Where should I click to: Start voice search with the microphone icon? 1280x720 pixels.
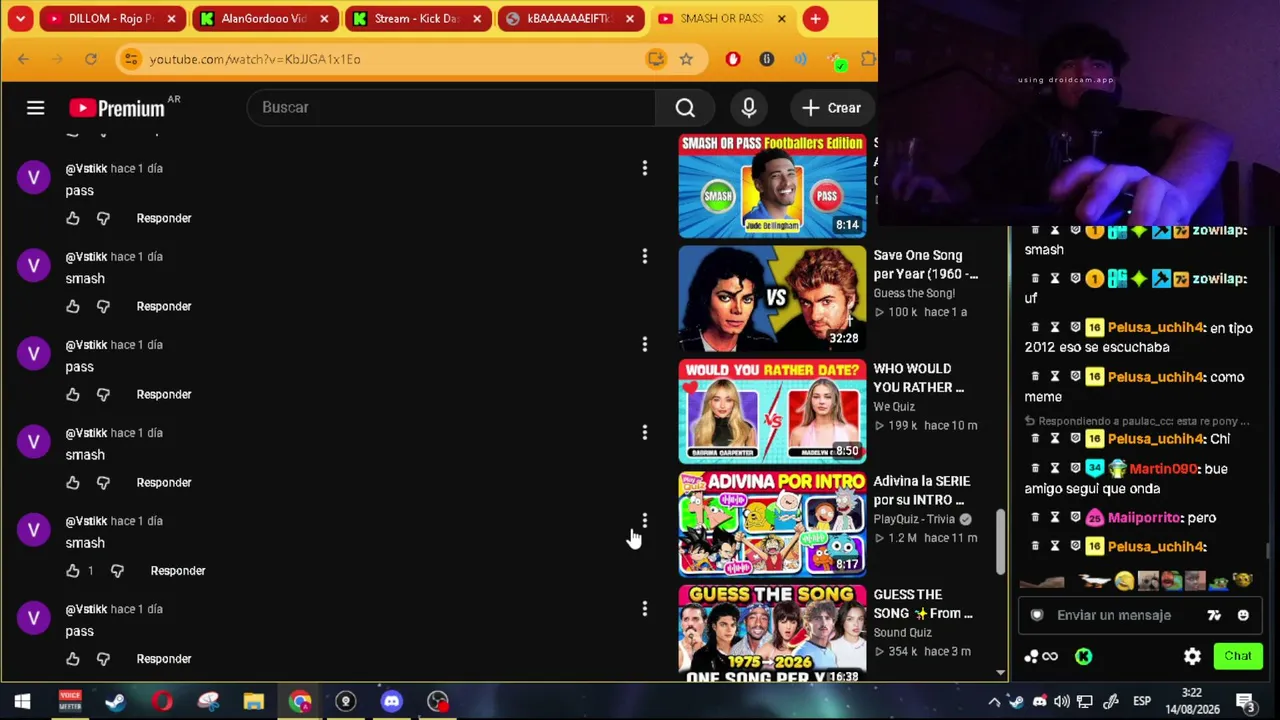pos(749,108)
